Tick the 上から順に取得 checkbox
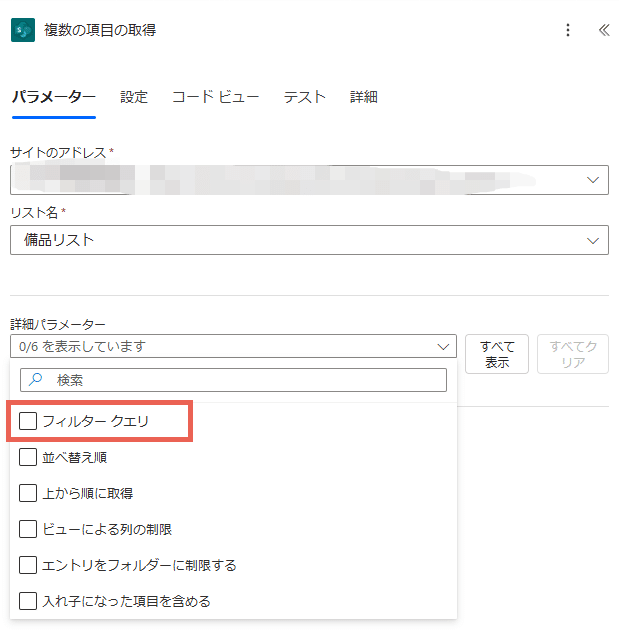 [28, 493]
